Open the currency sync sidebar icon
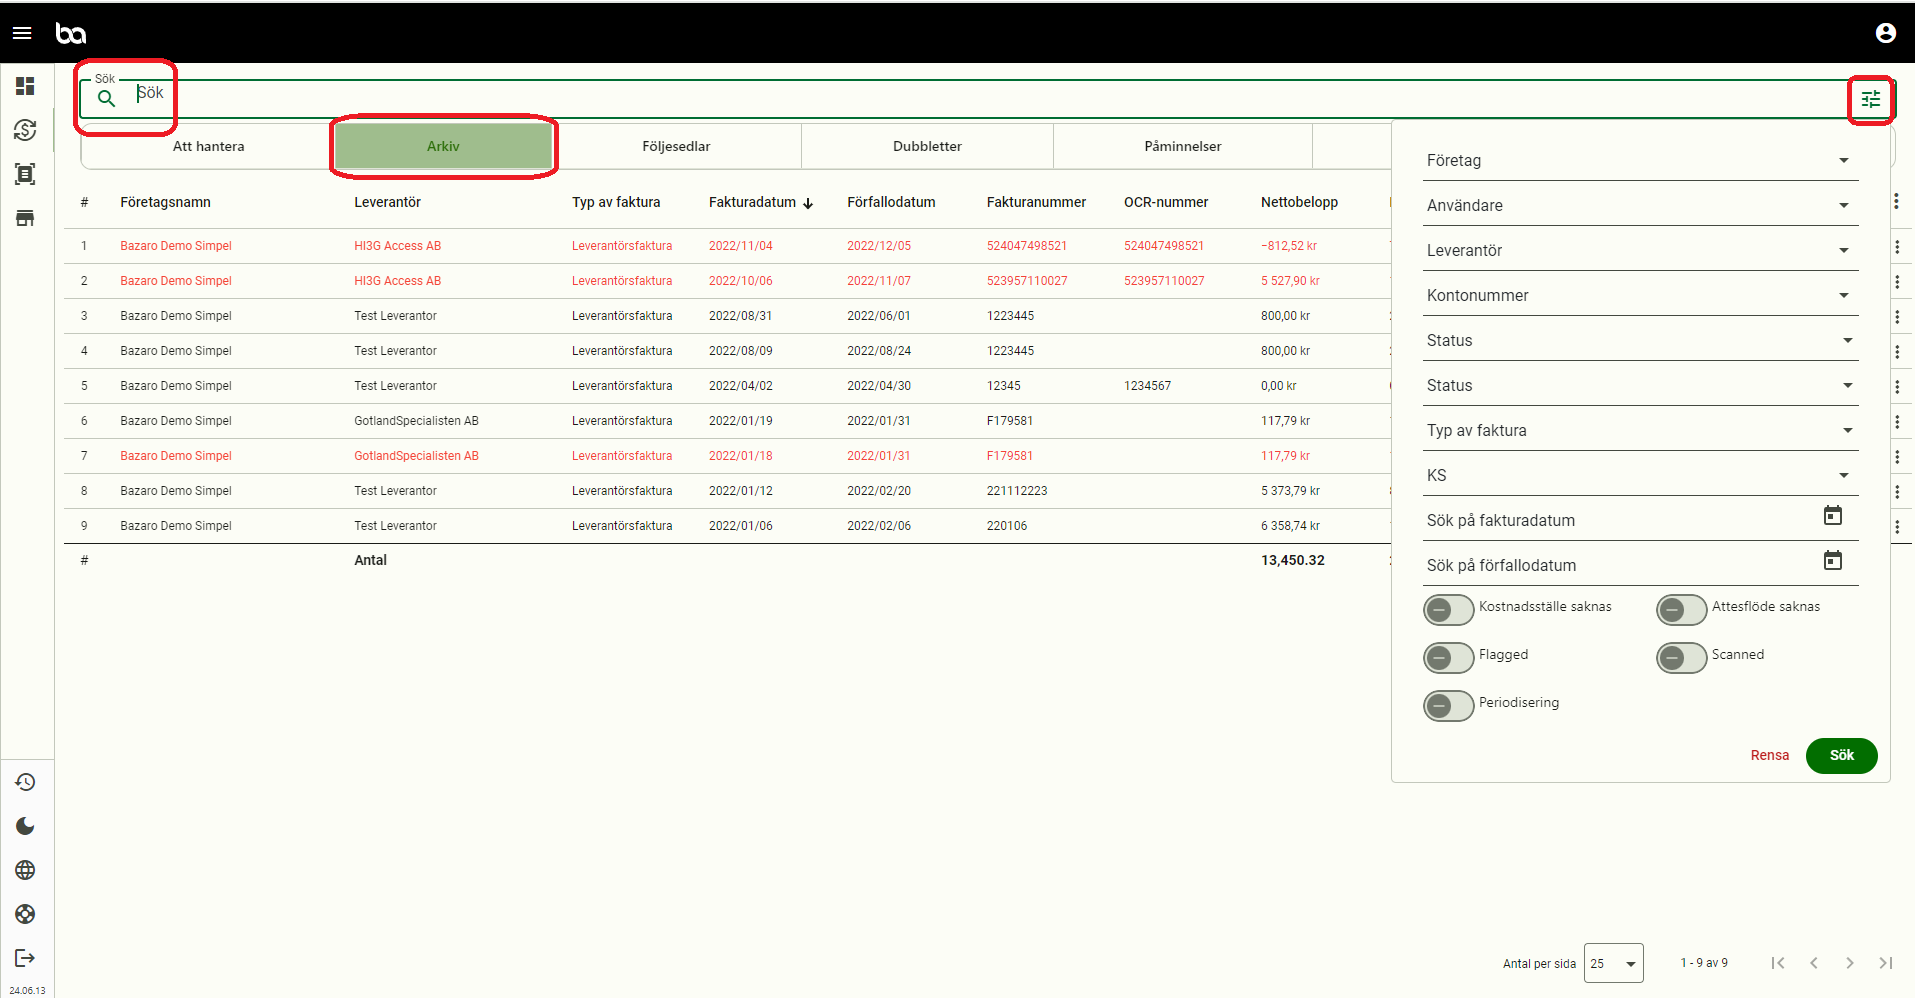This screenshot has width=1915, height=998. [25, 130]
